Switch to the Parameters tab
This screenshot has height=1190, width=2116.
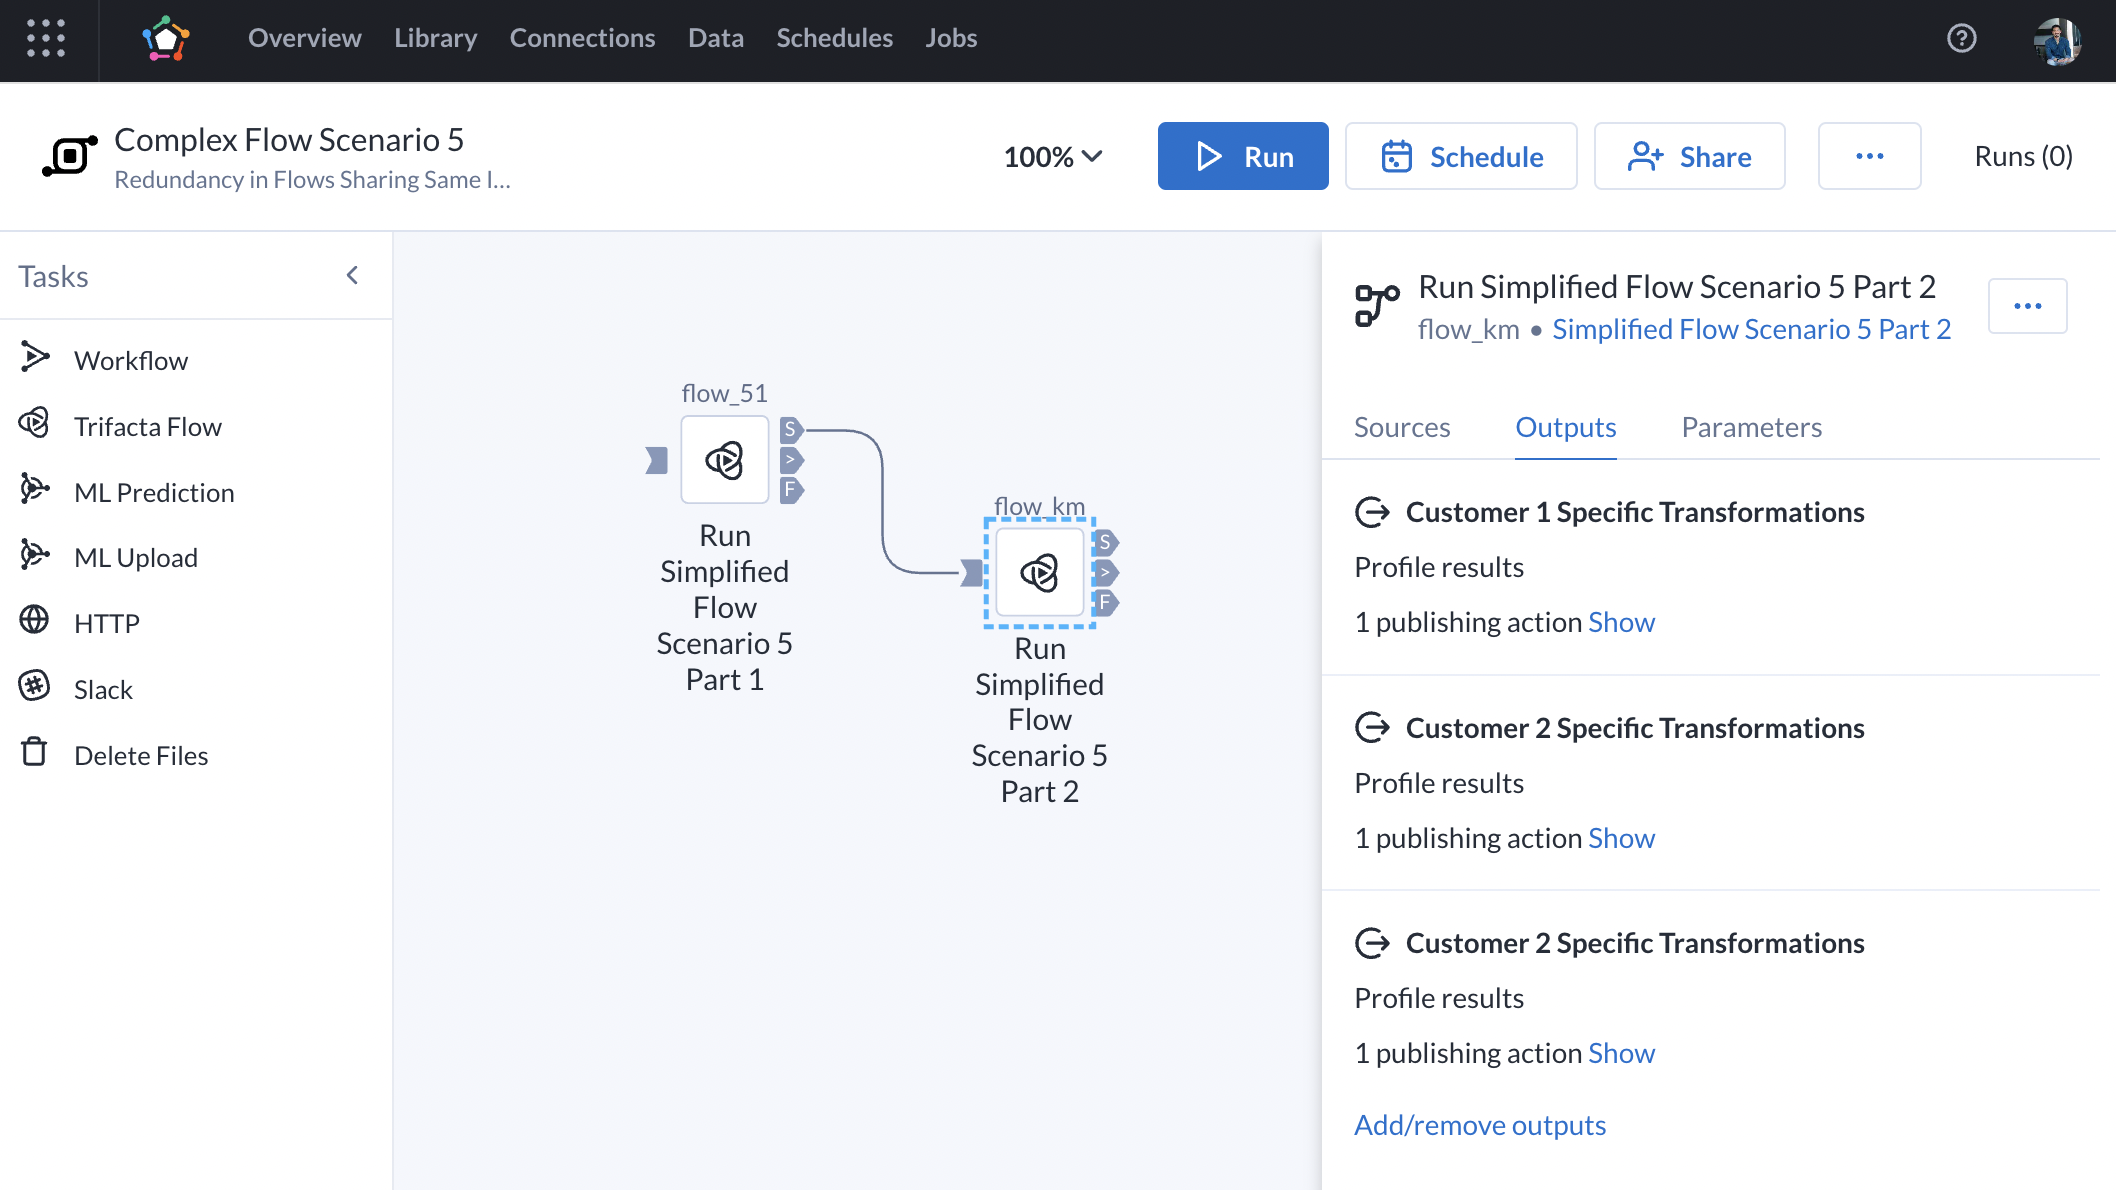click(1751, 427)
